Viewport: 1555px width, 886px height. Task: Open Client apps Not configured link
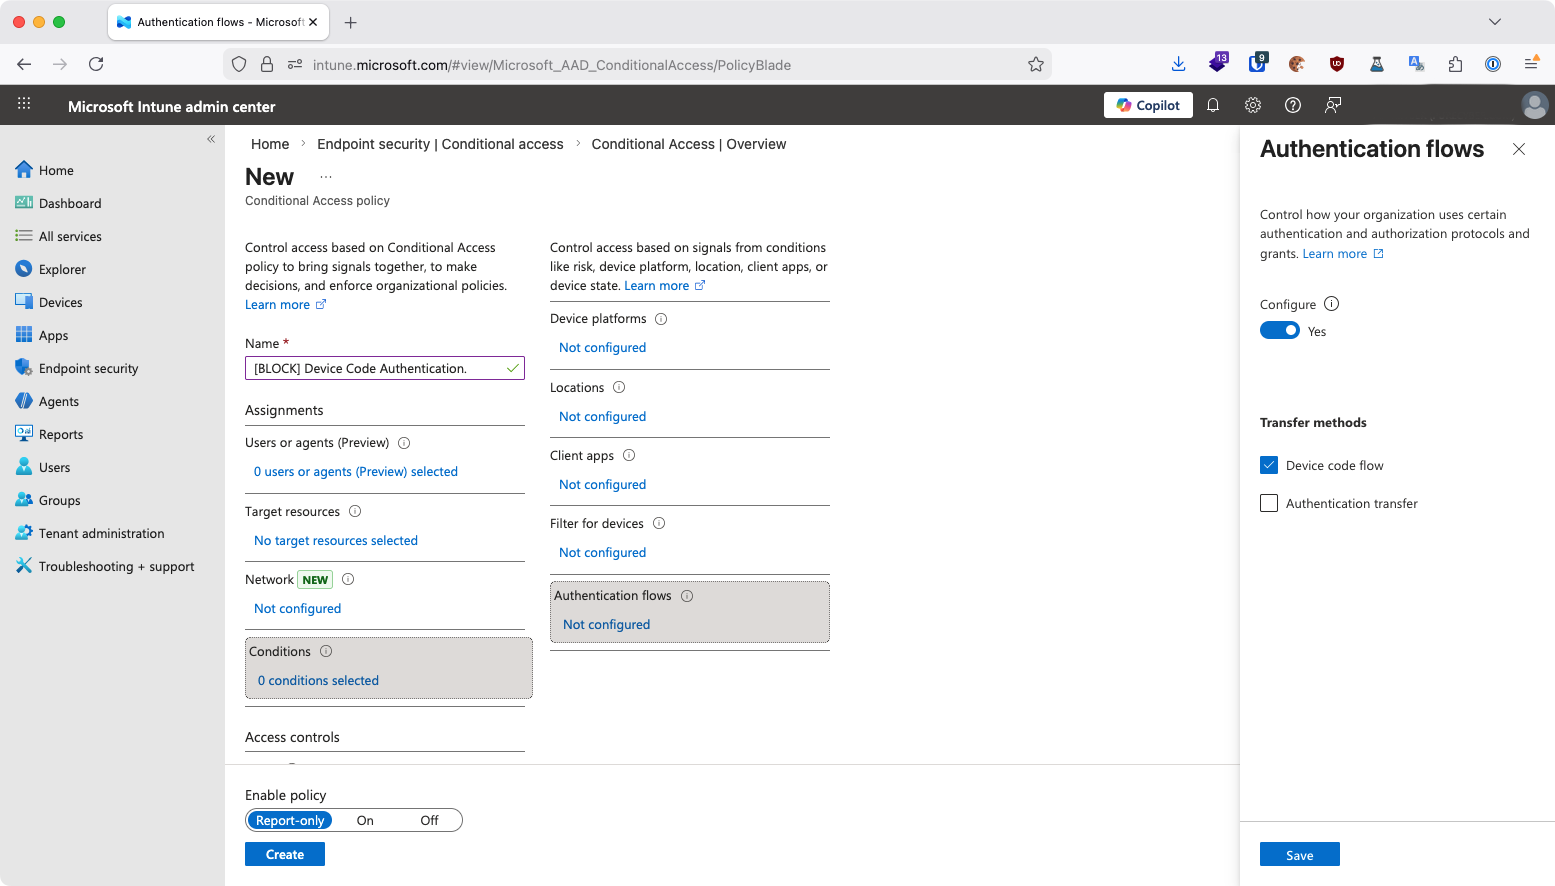tap(603, 484)
